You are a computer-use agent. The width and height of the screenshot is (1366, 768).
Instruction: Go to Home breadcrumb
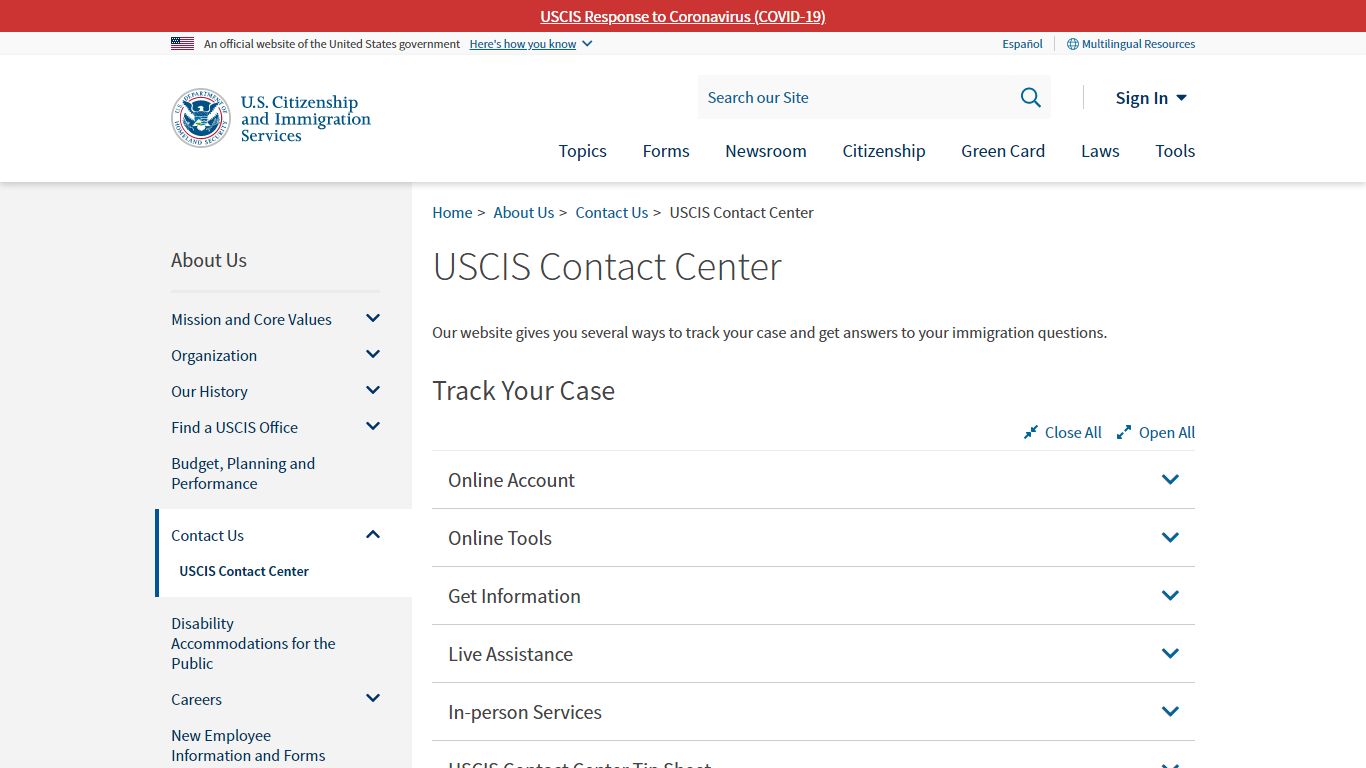coord(452,212)
